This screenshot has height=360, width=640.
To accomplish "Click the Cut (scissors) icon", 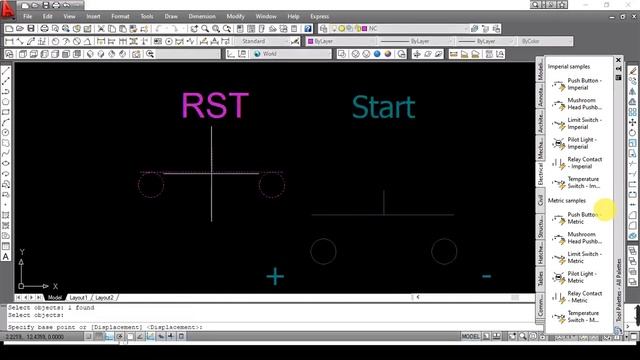I will (x=101, y=29).
